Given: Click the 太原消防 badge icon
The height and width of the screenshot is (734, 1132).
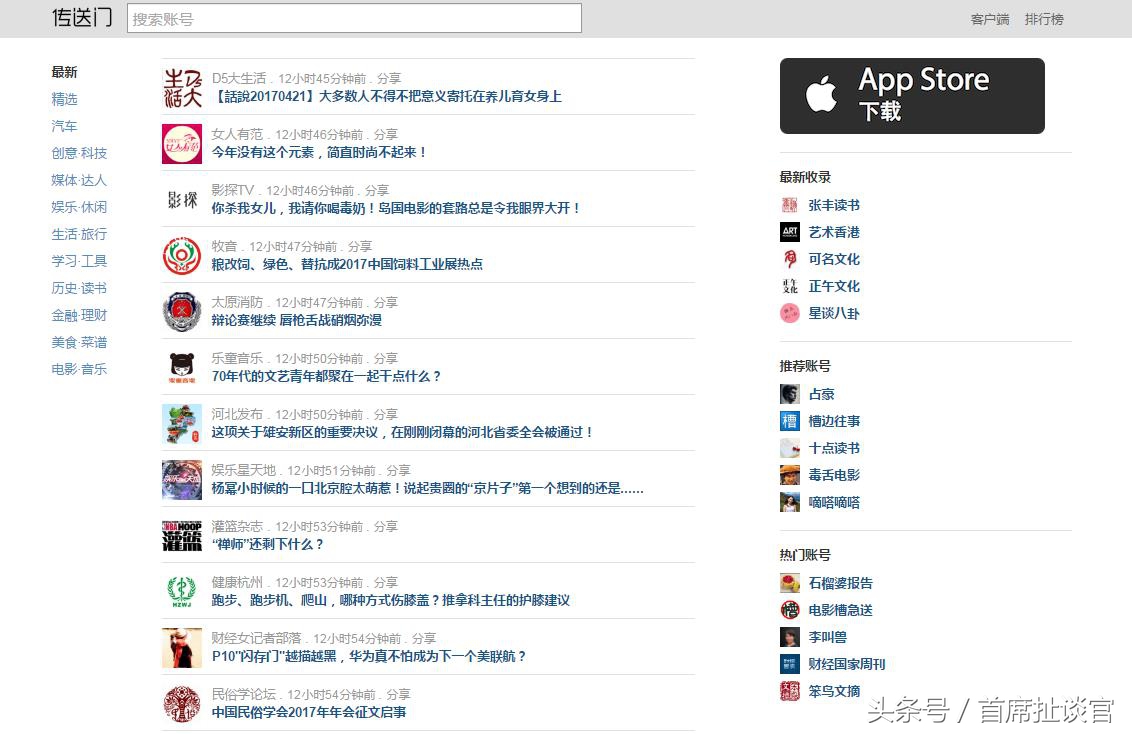Looking at the screenshot, I should click(181, 309).
